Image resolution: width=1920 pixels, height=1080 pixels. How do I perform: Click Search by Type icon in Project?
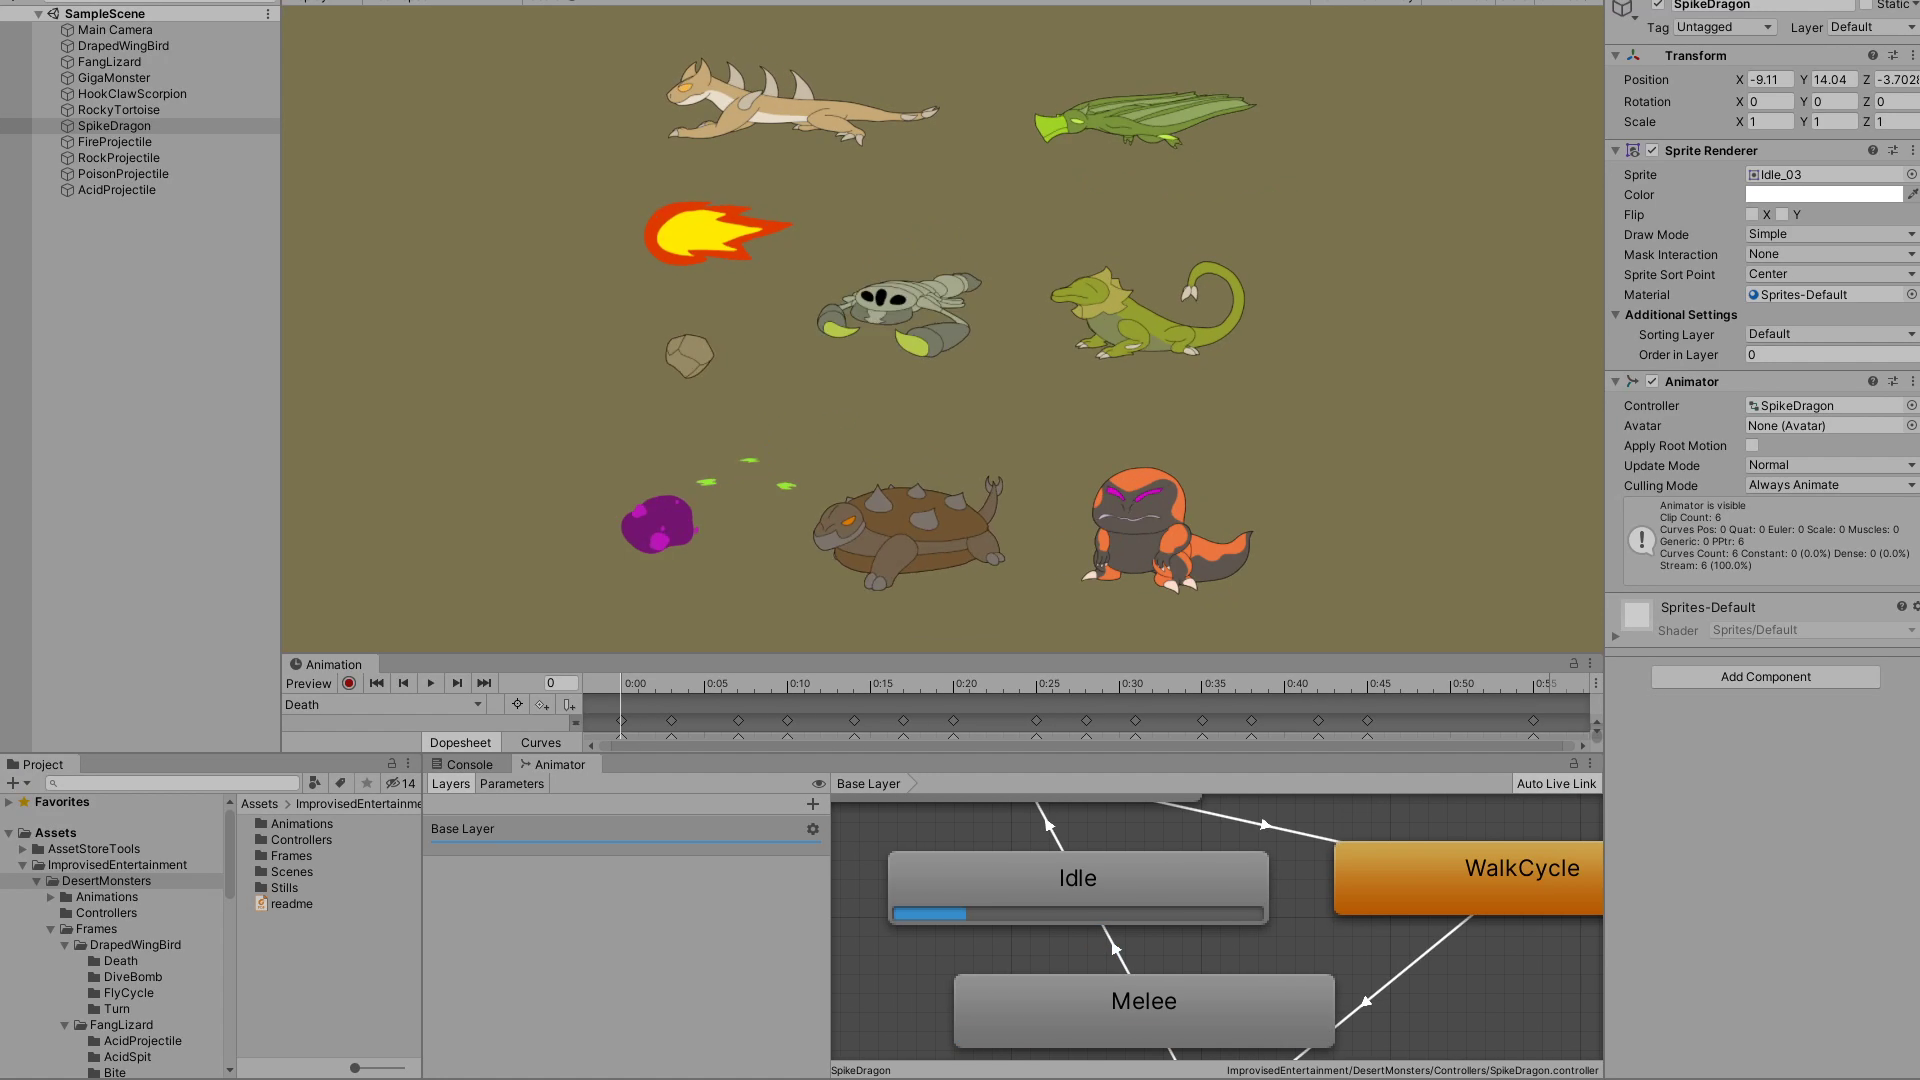point(315,783)
